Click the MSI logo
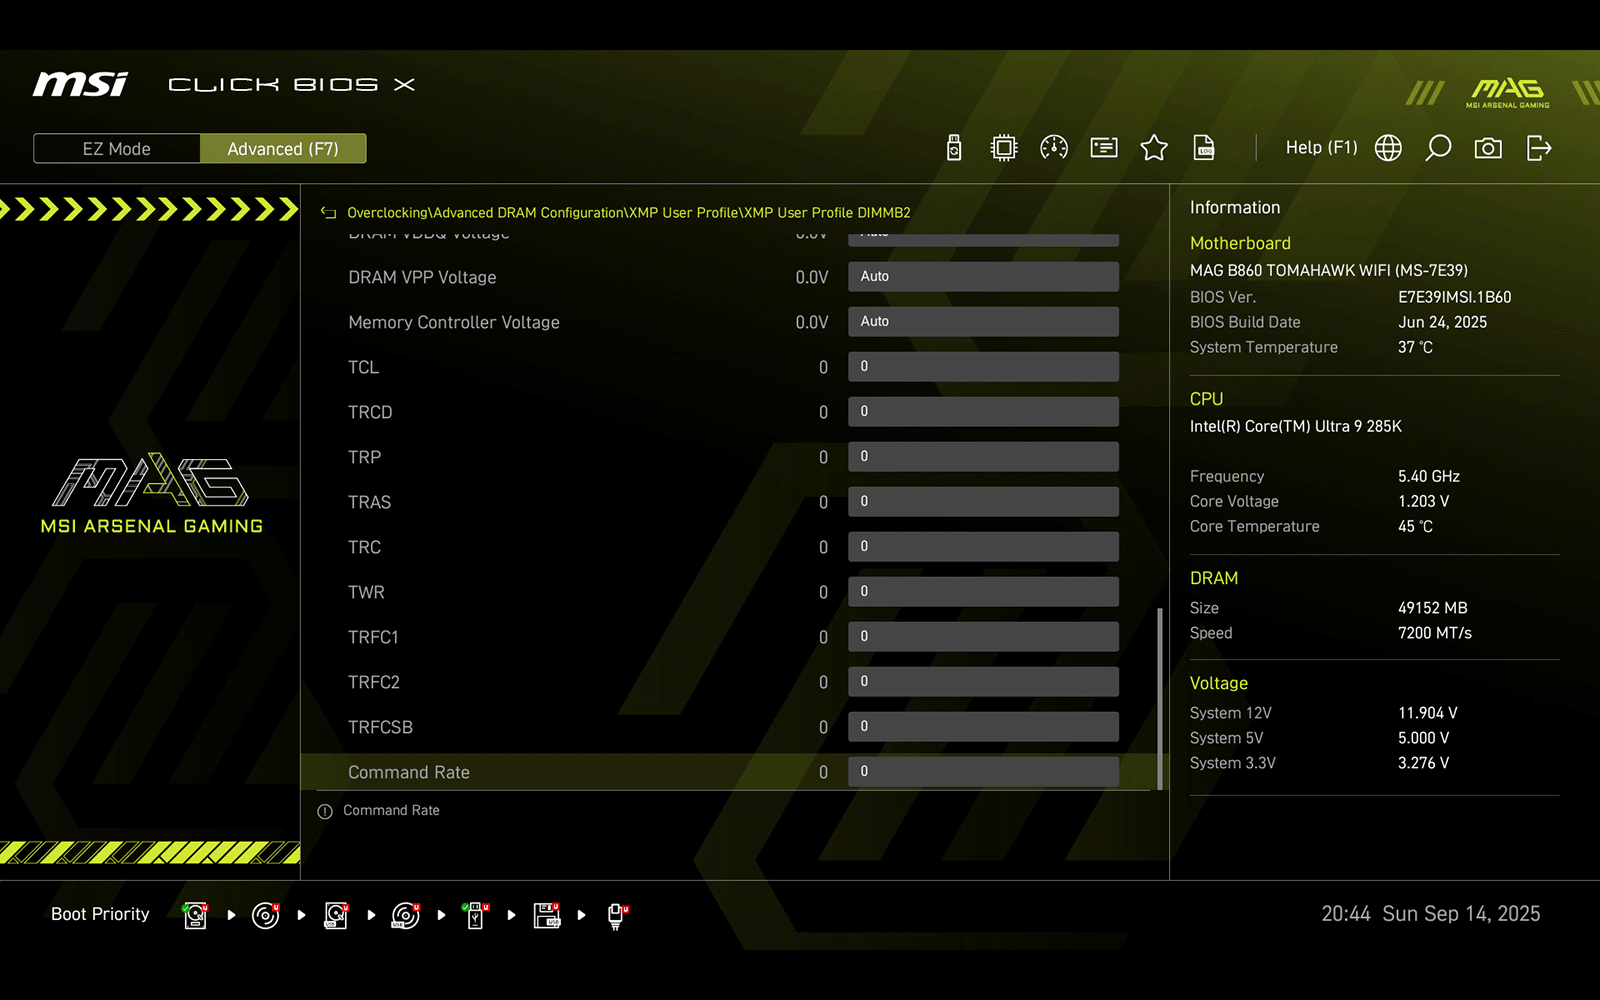The image size is (1600, 1000). (80, 84)
